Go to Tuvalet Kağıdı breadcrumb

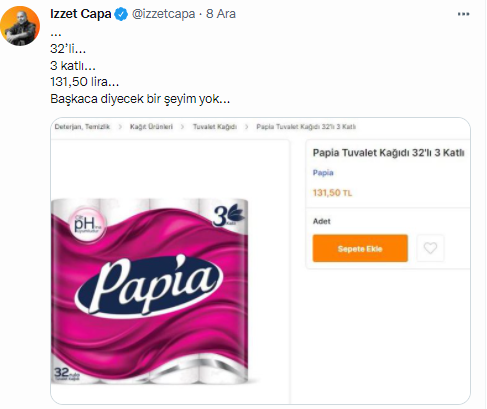point(215,127)
